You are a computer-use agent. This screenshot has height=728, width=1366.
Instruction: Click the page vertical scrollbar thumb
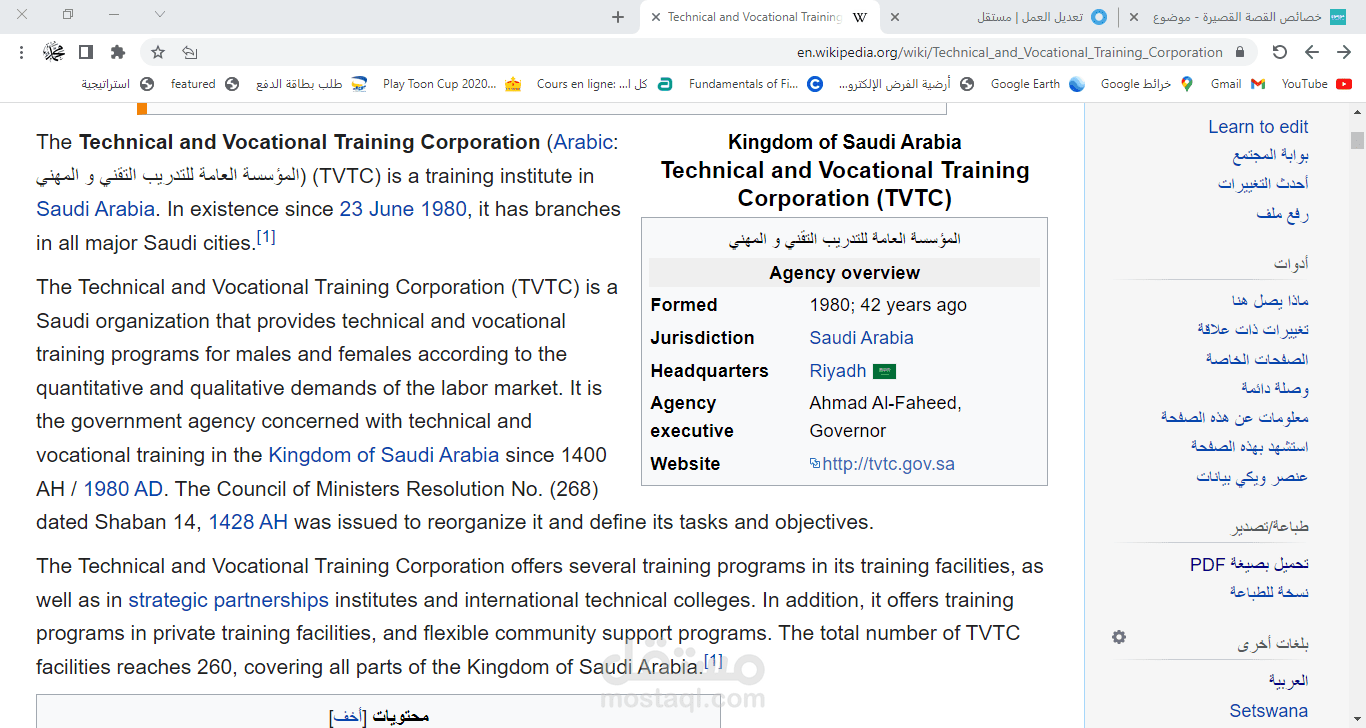point(1357,140)
